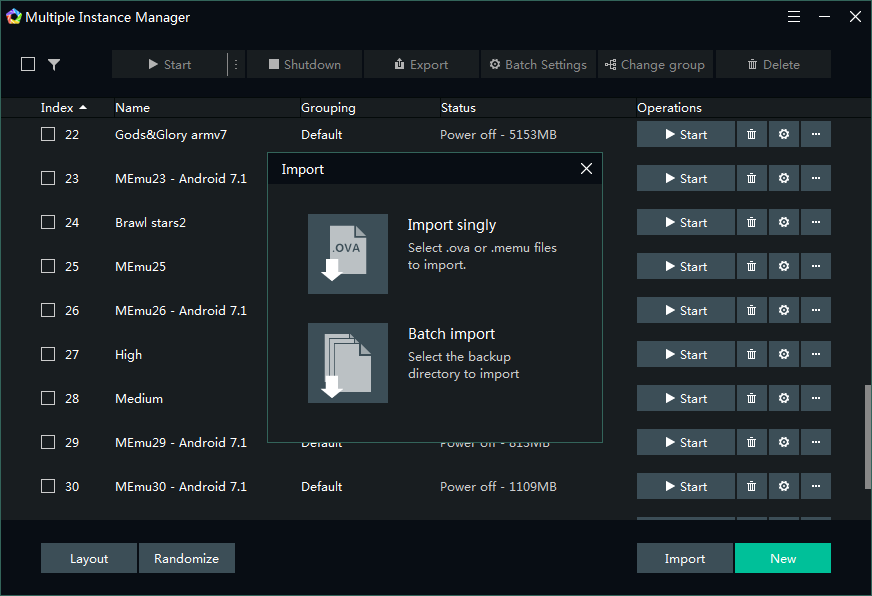Delete Gods&Glory armv7 using its trash icon
The width and height of the screenshot is (872, 596).
point(751,135)
